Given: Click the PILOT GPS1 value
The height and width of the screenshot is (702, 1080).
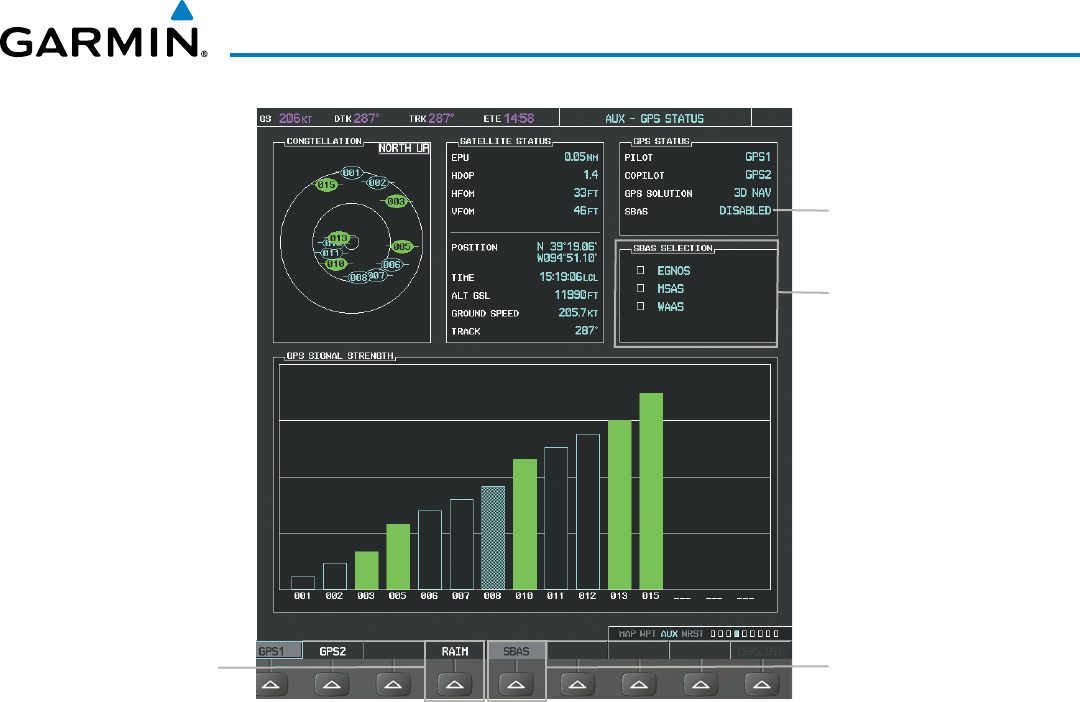Looking at the screenshot, I should click(758, 157).
